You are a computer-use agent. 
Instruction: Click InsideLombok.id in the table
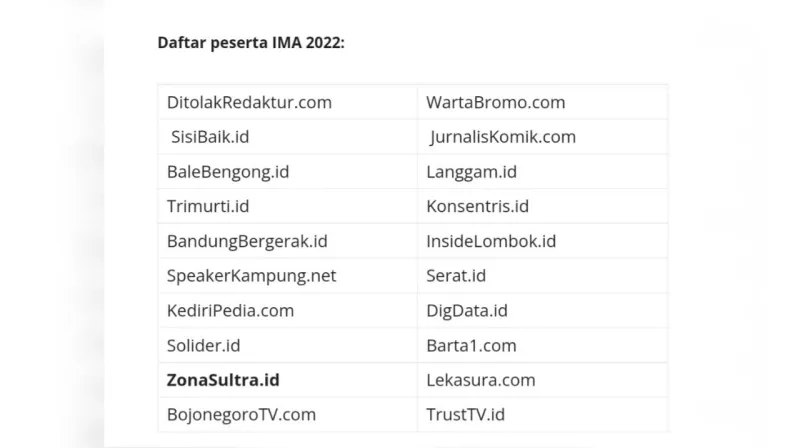(491, 241)
